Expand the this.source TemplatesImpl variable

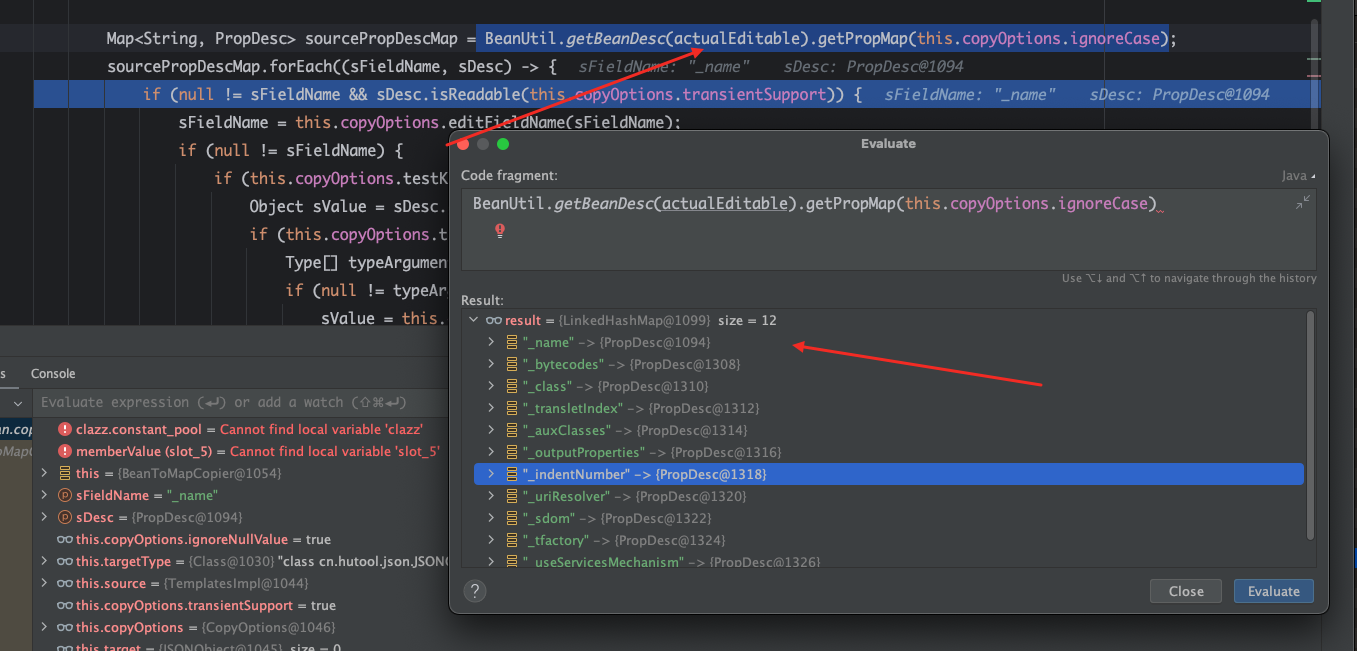coord(44,583)
